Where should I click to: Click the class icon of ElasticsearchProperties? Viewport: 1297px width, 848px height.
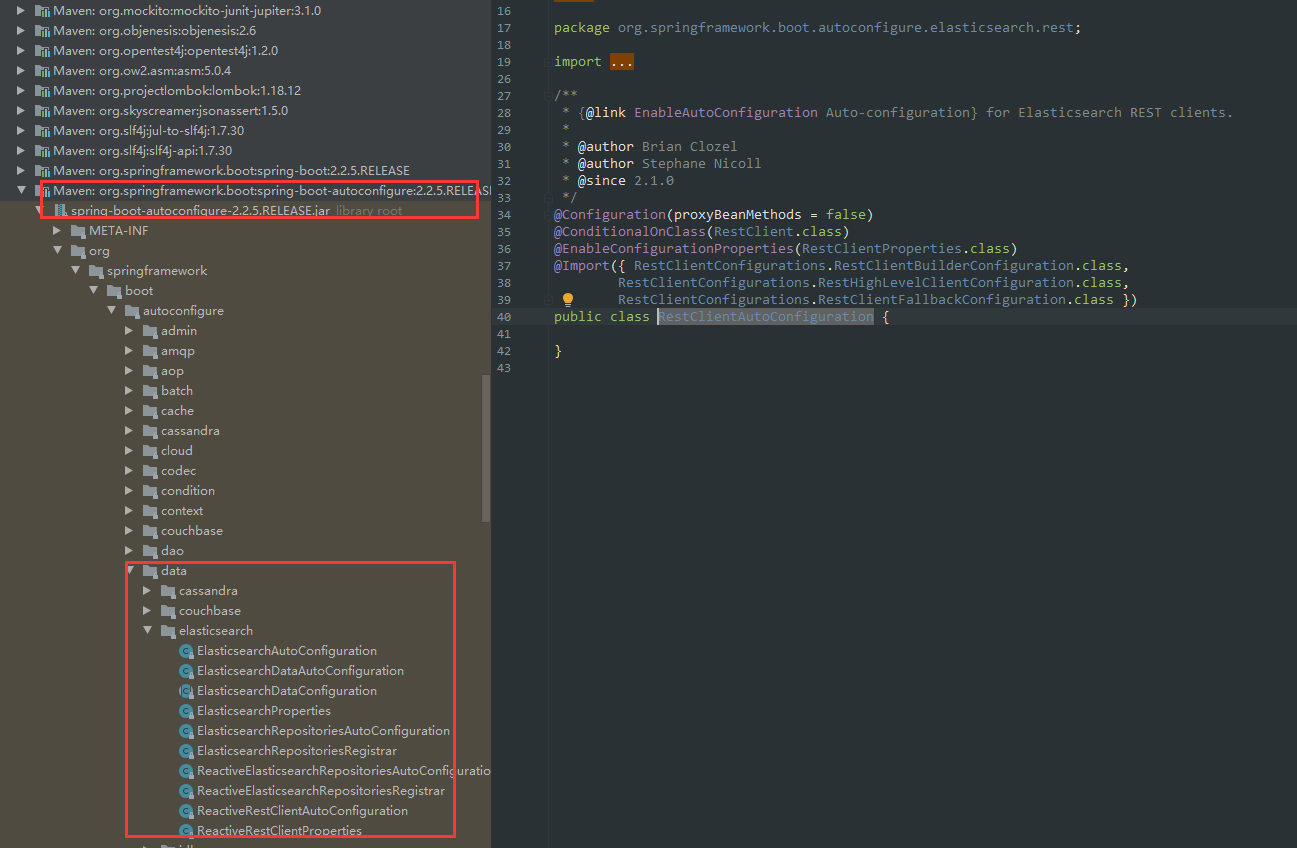pyautogui.click(x=186, y=711)
